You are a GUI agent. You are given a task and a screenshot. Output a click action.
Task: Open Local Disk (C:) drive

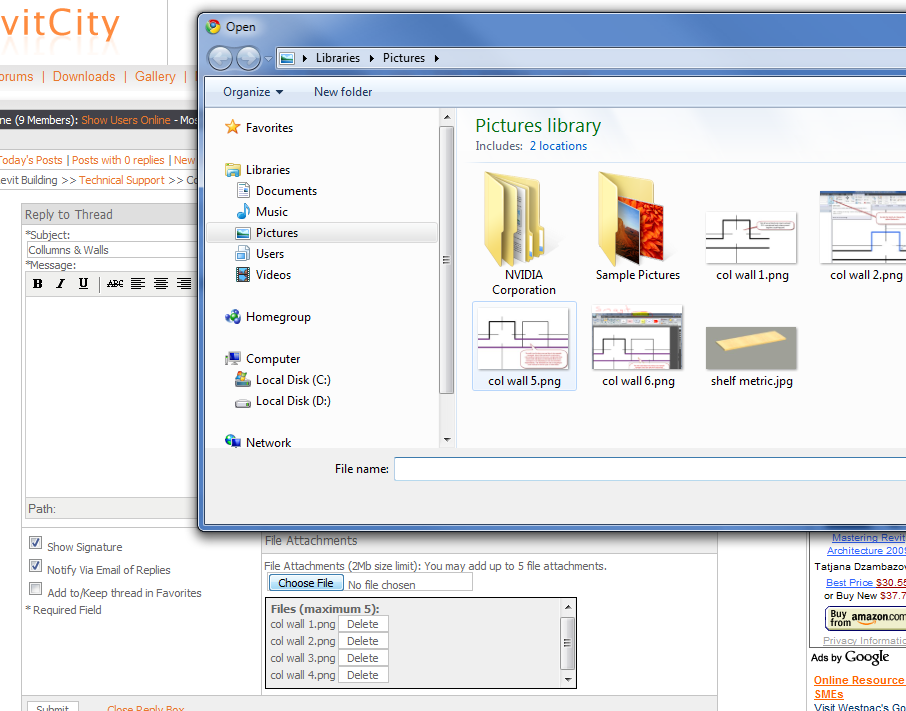[x=283, y=379]
